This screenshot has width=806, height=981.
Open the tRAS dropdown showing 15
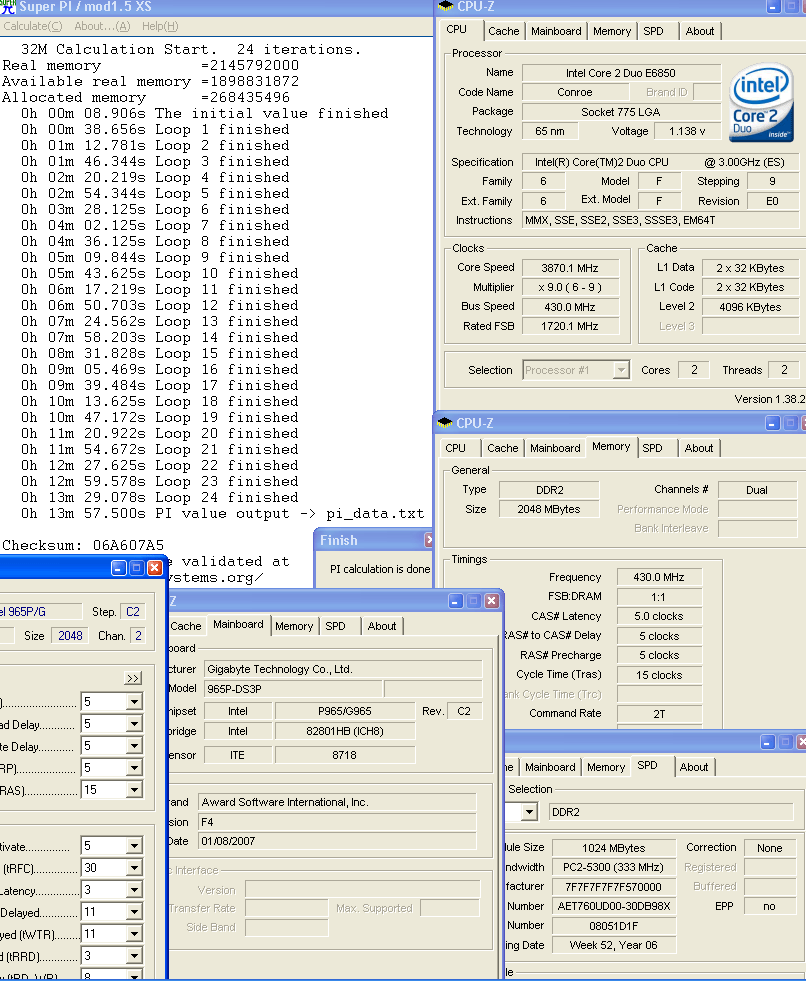[134, 790]
